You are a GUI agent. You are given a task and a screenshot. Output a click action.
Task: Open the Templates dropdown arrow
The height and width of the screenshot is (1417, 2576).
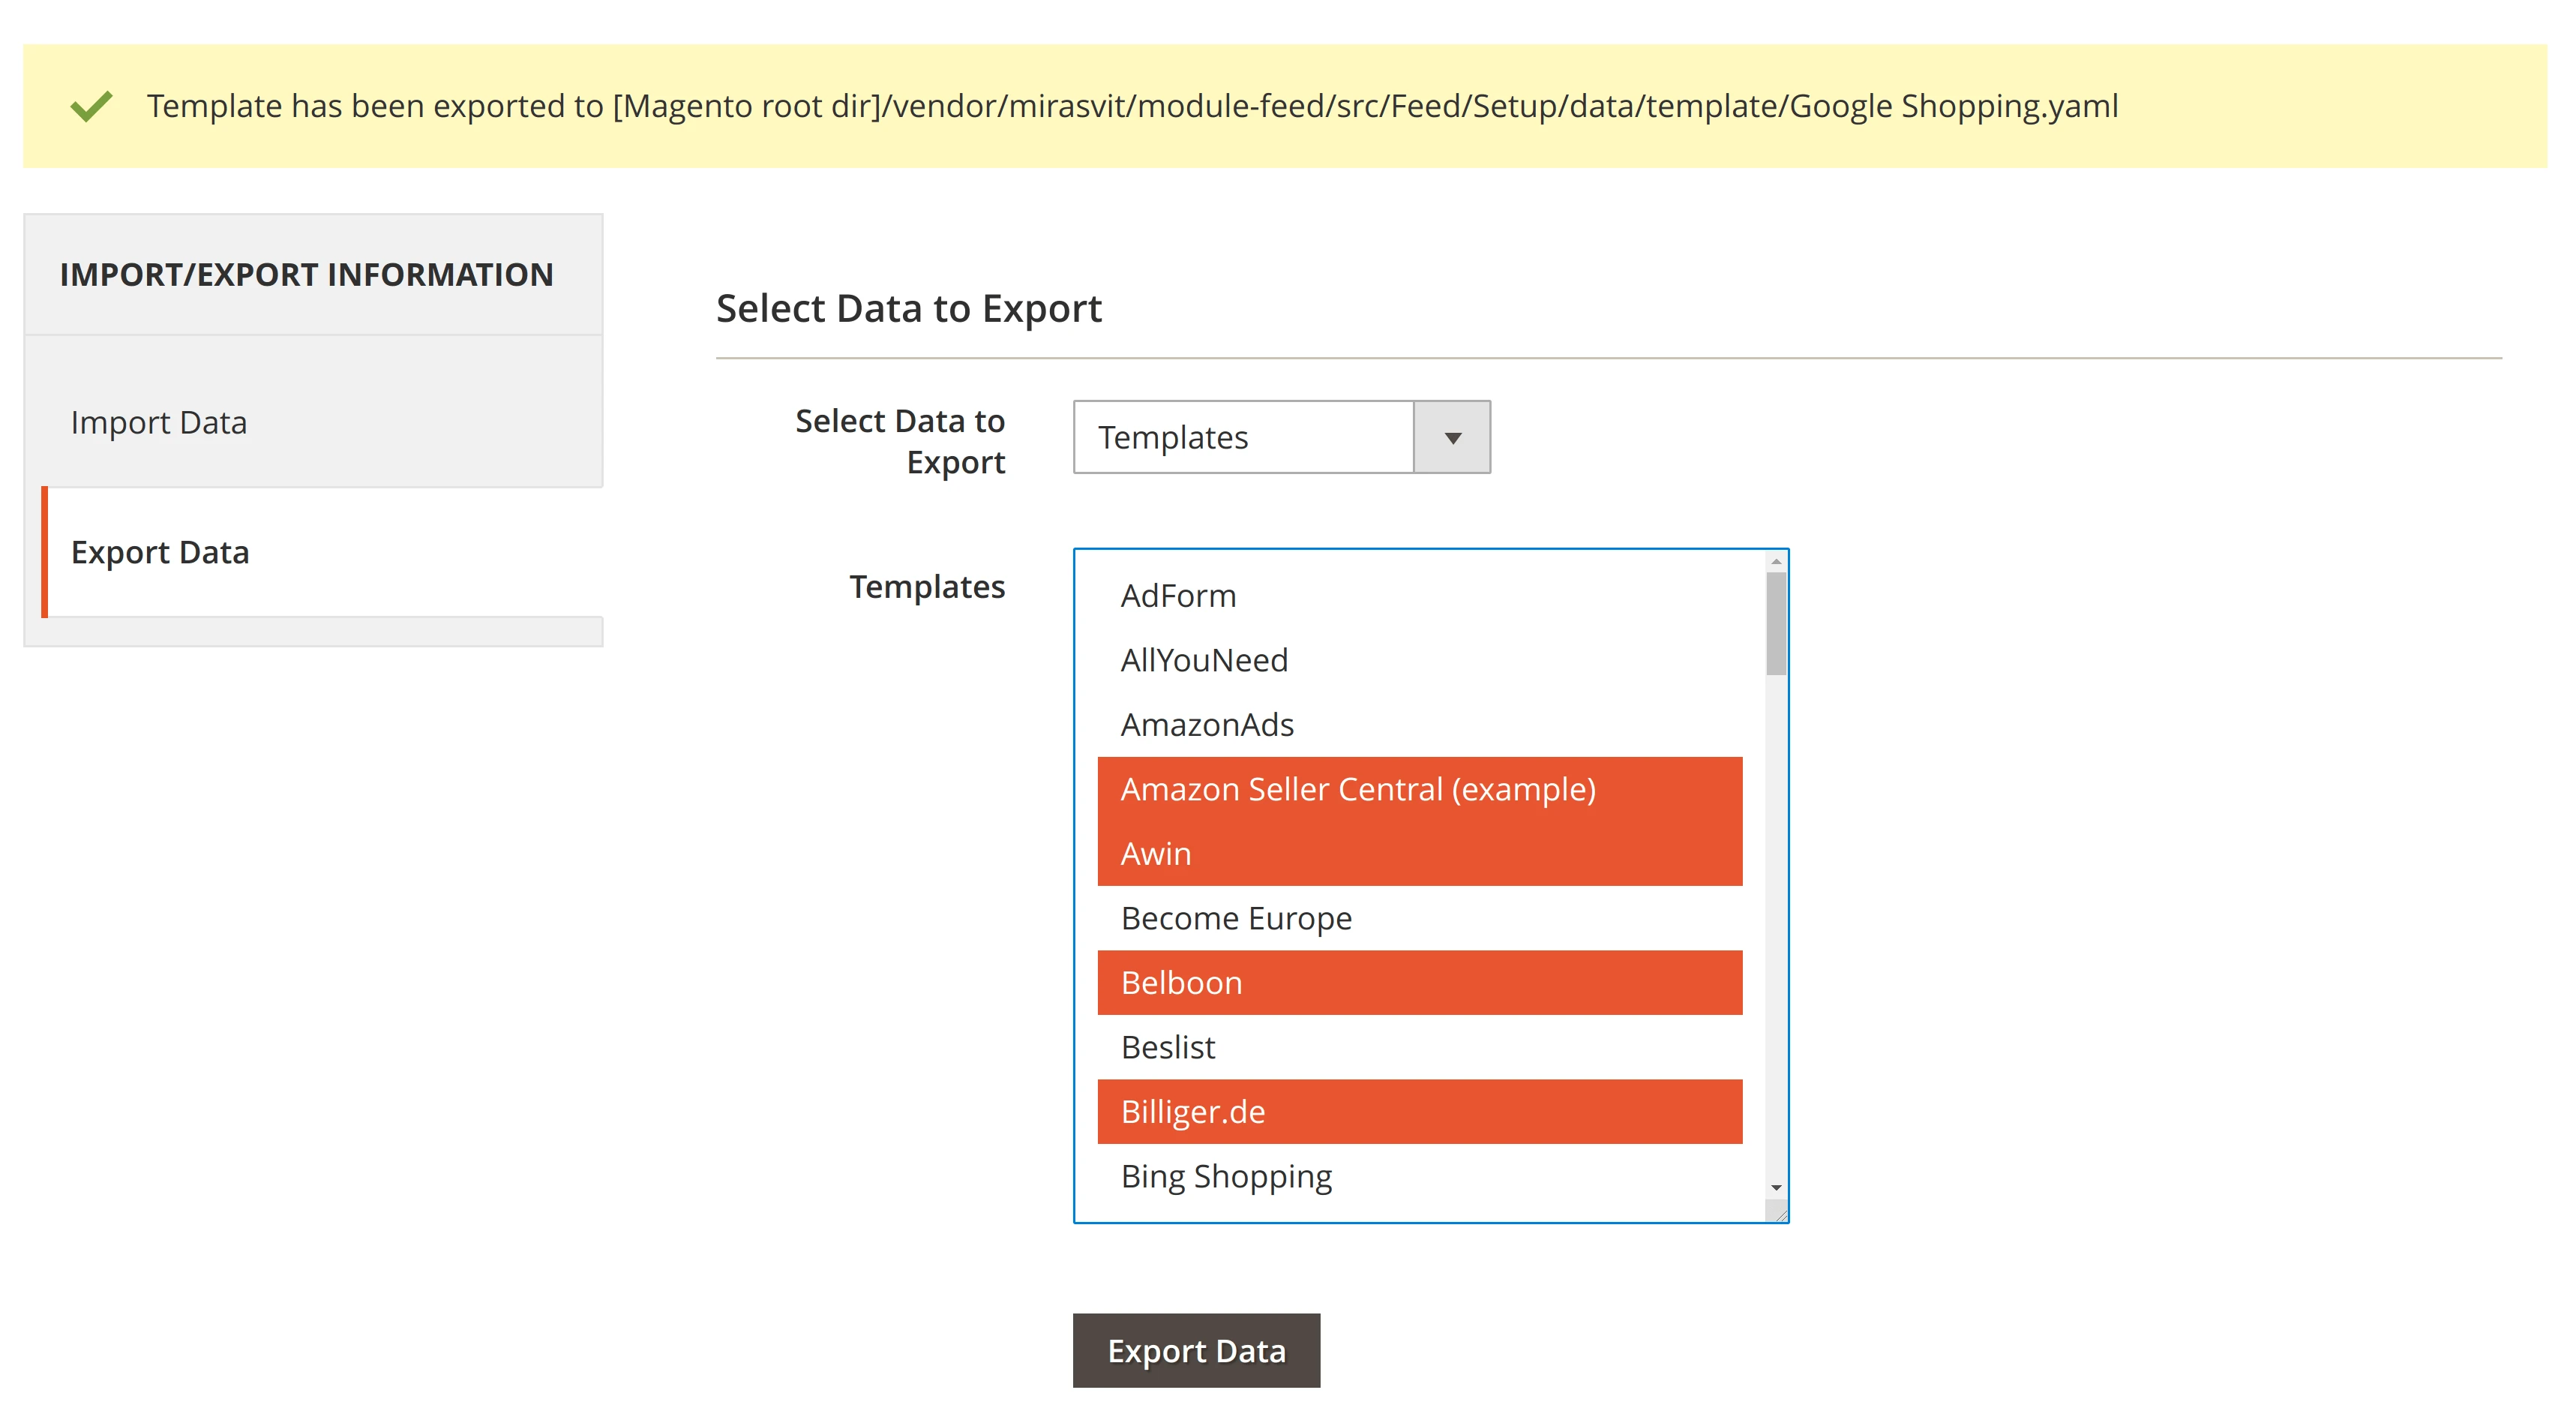tap(1452, 438)
